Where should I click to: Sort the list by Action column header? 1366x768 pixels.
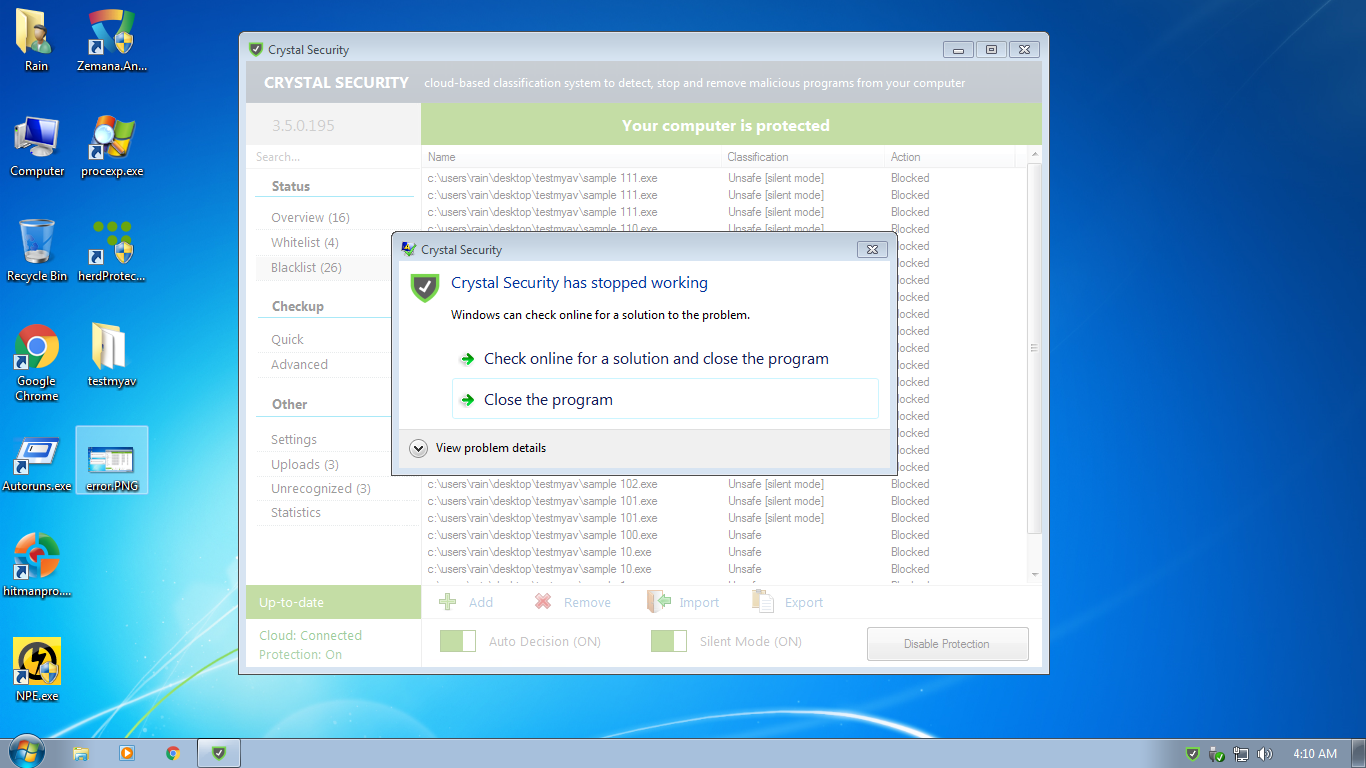[x=950, y=157]
